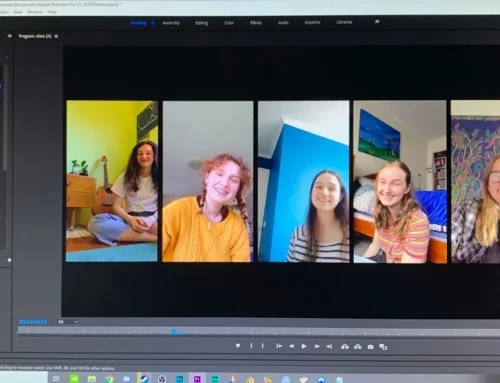Open Photoshop from the taskbar
The width and height of the screenshot is (500, 383).
coord(179,379)
